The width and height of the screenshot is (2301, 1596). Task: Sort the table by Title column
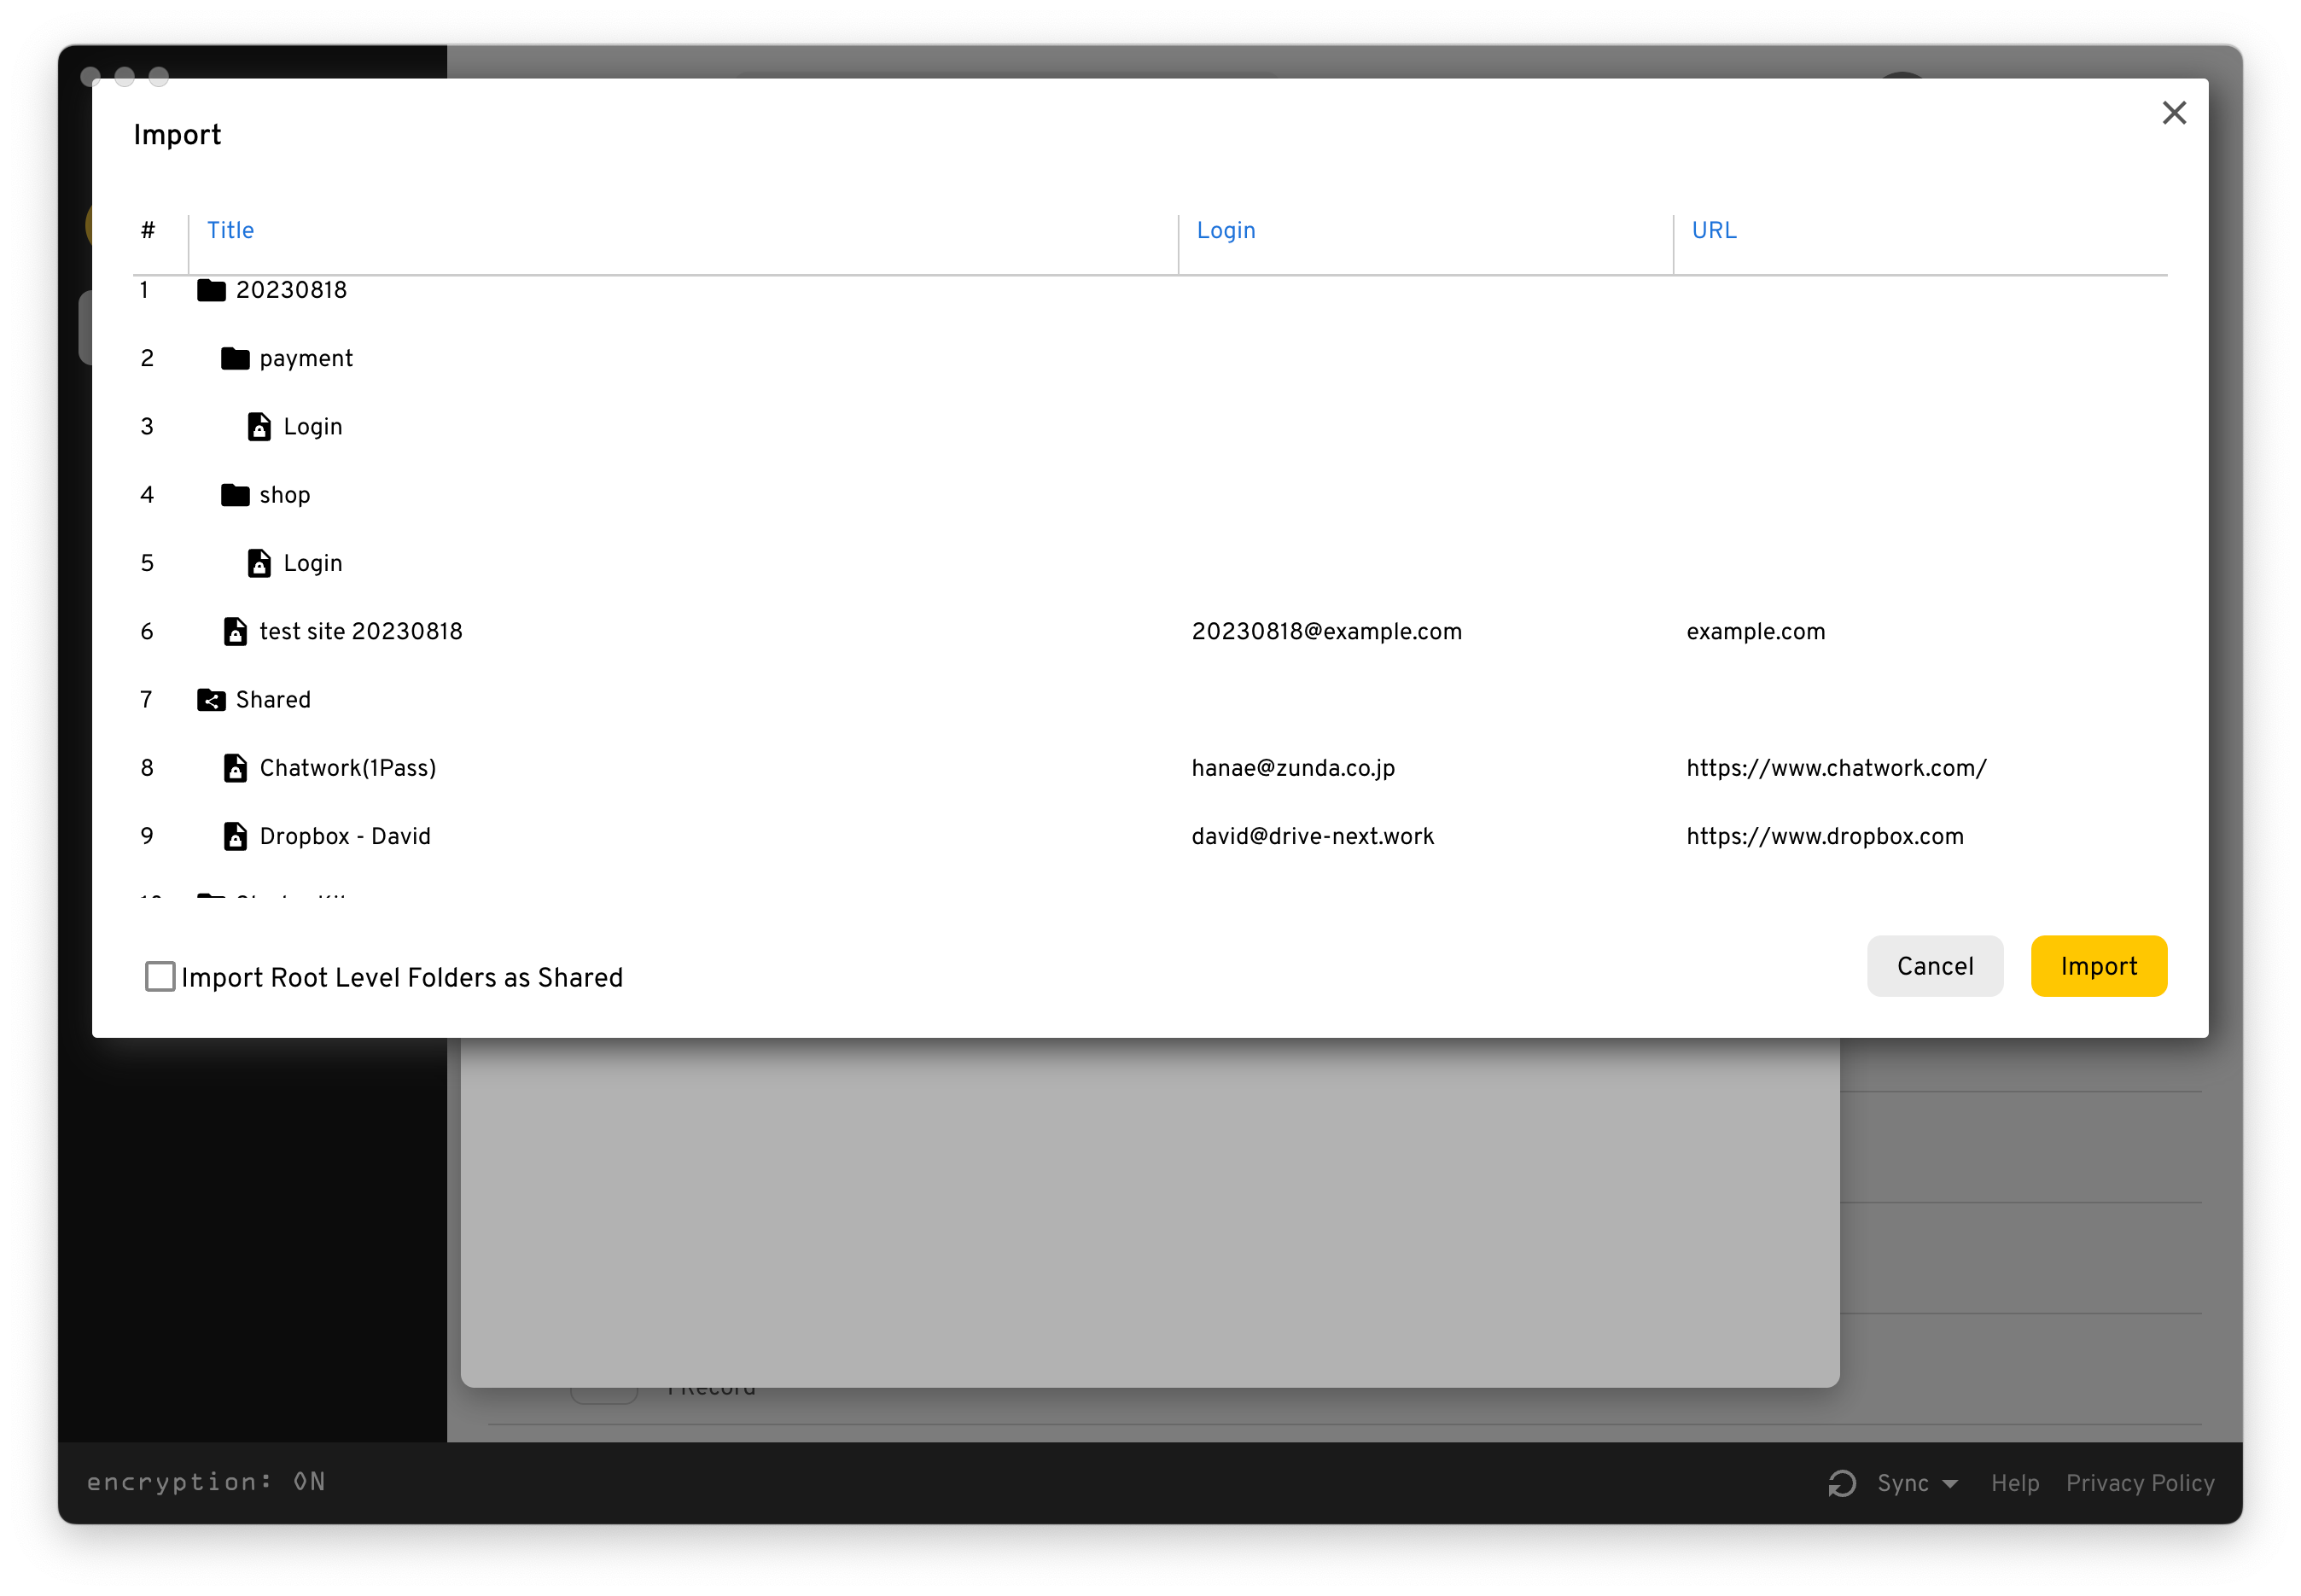(230, 230)
